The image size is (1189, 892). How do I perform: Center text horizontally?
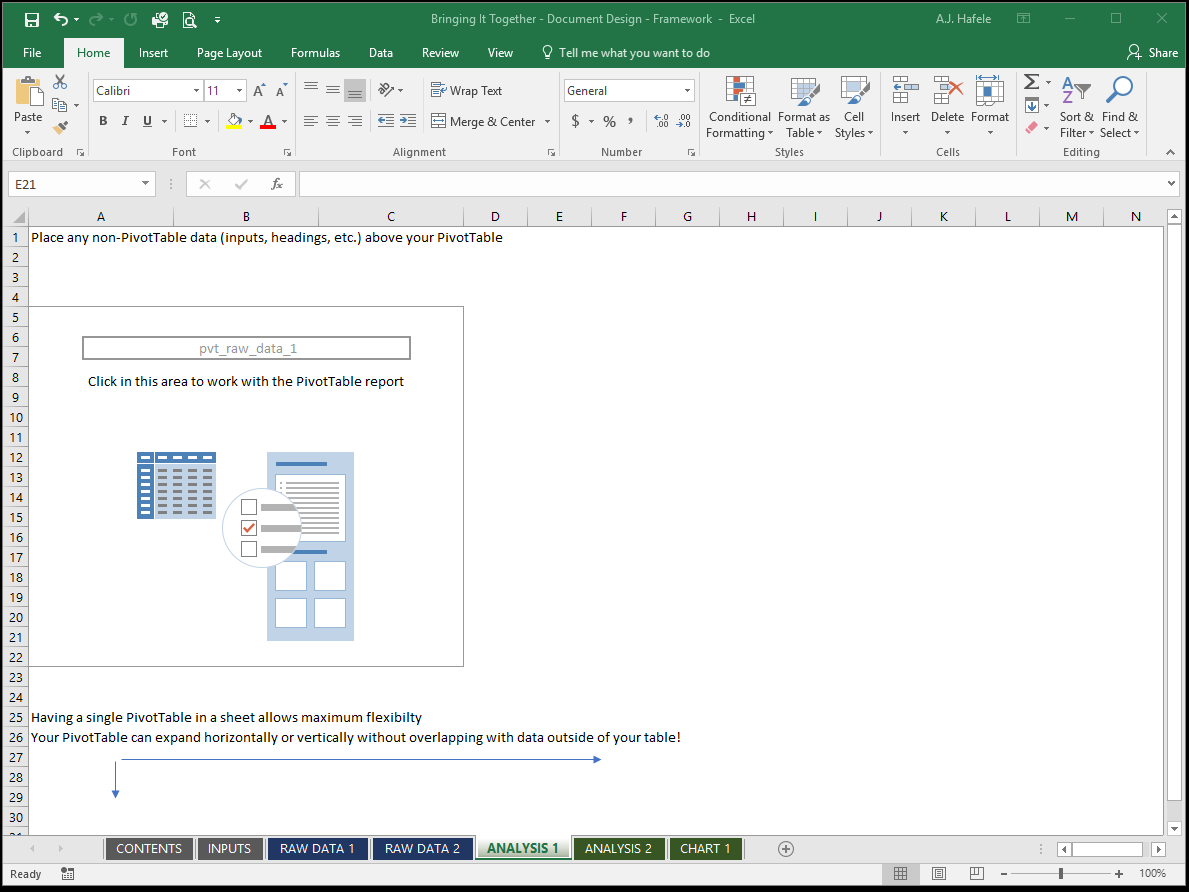(333, 121)
